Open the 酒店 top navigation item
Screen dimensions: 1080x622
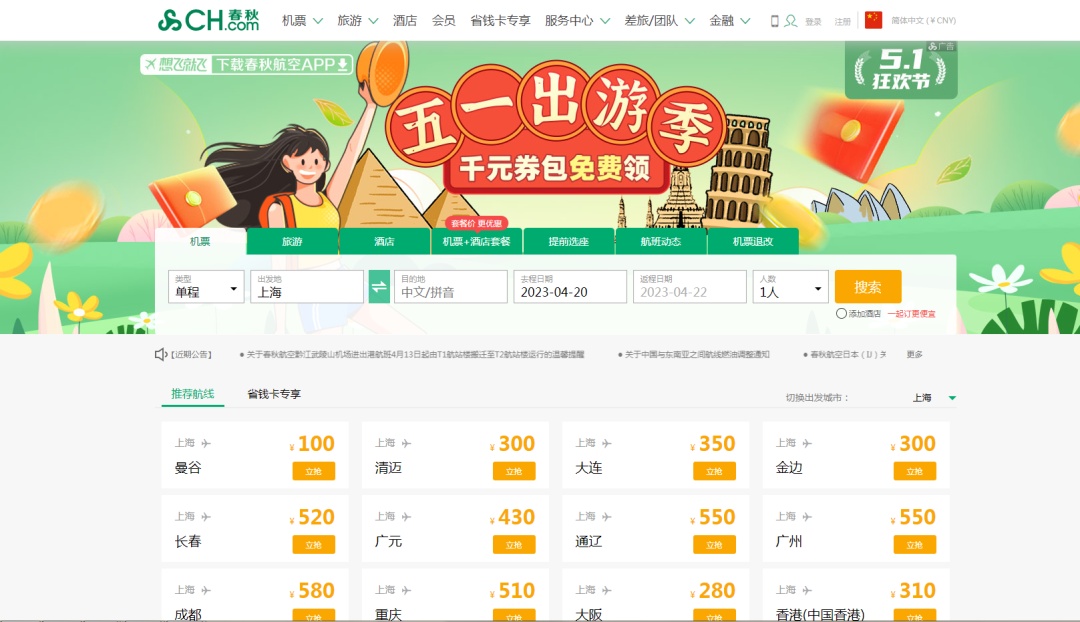405,21
